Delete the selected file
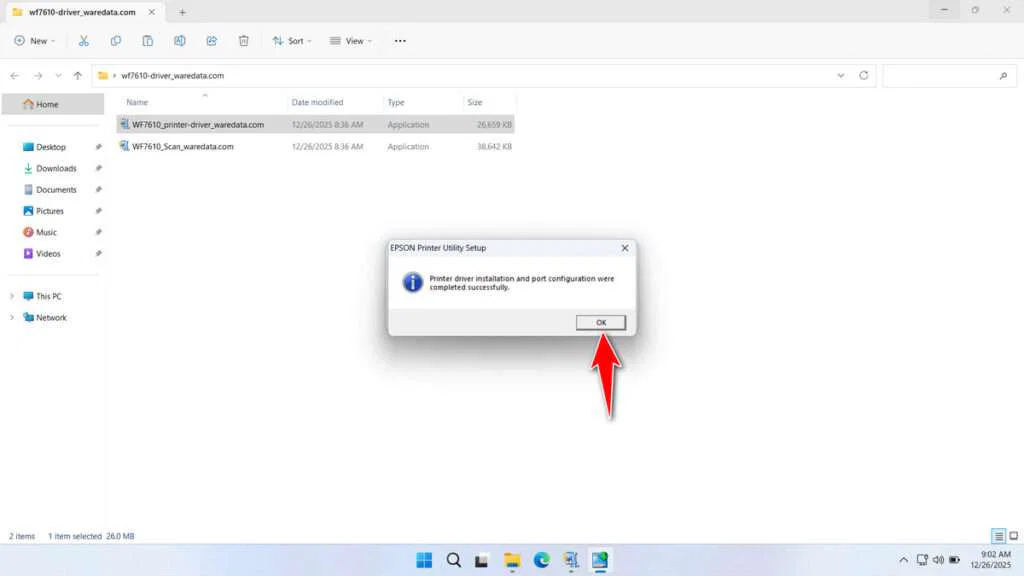 click(x=243, y=40)
